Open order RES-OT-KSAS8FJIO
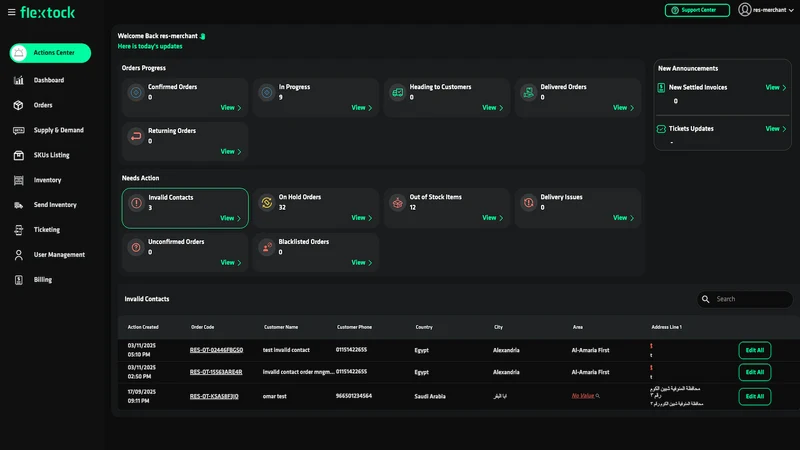The width and height of the screenshot is (800, 450). [x=214, y=396]
